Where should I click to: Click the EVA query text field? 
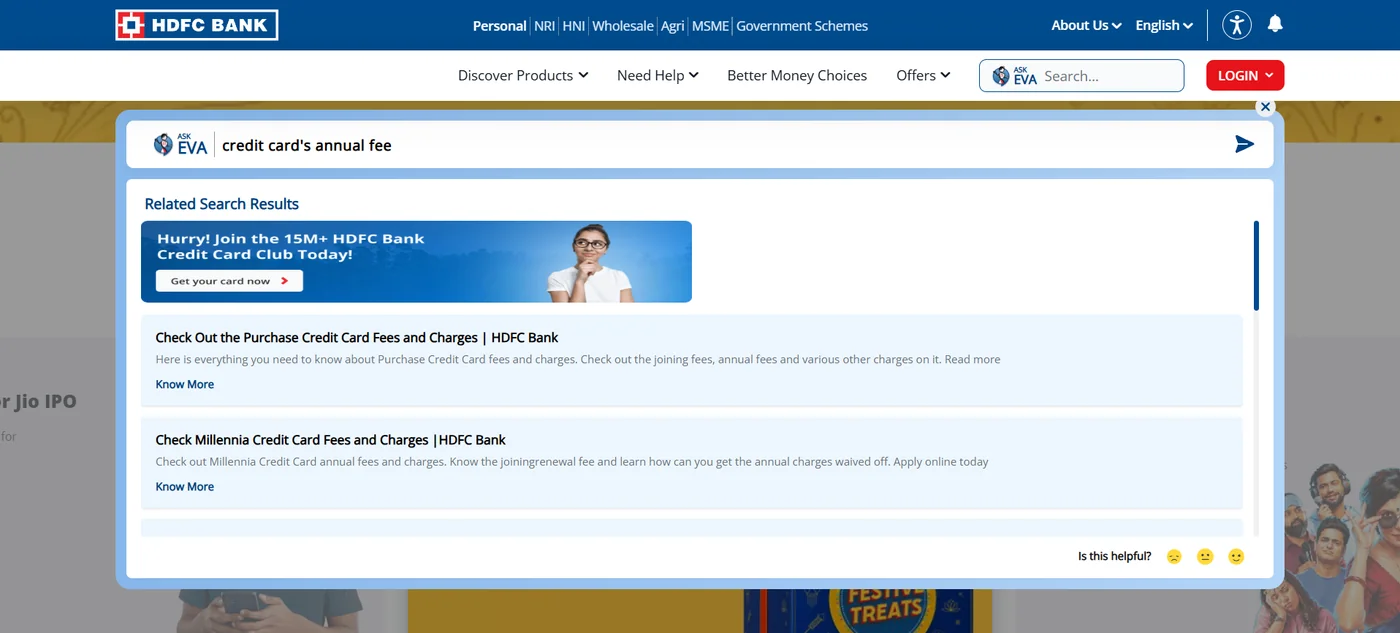pos(720,145)
